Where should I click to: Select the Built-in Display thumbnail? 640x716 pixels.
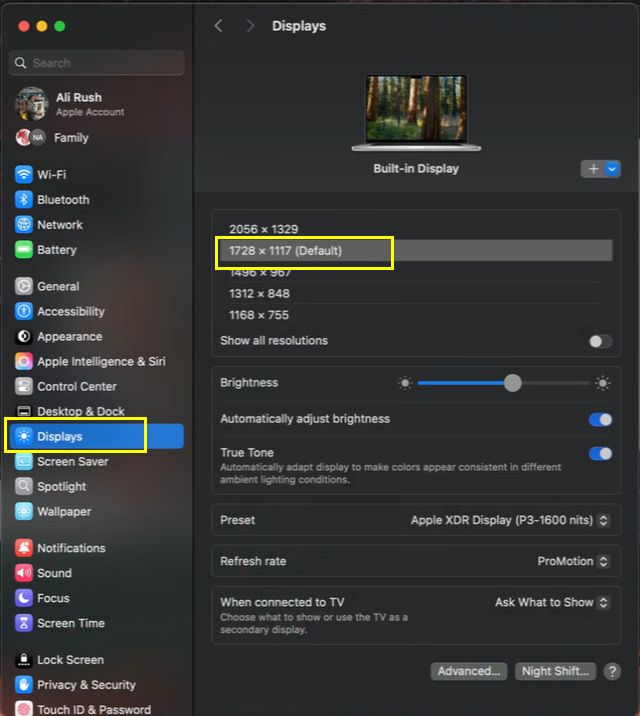click(x=416, y=113)
